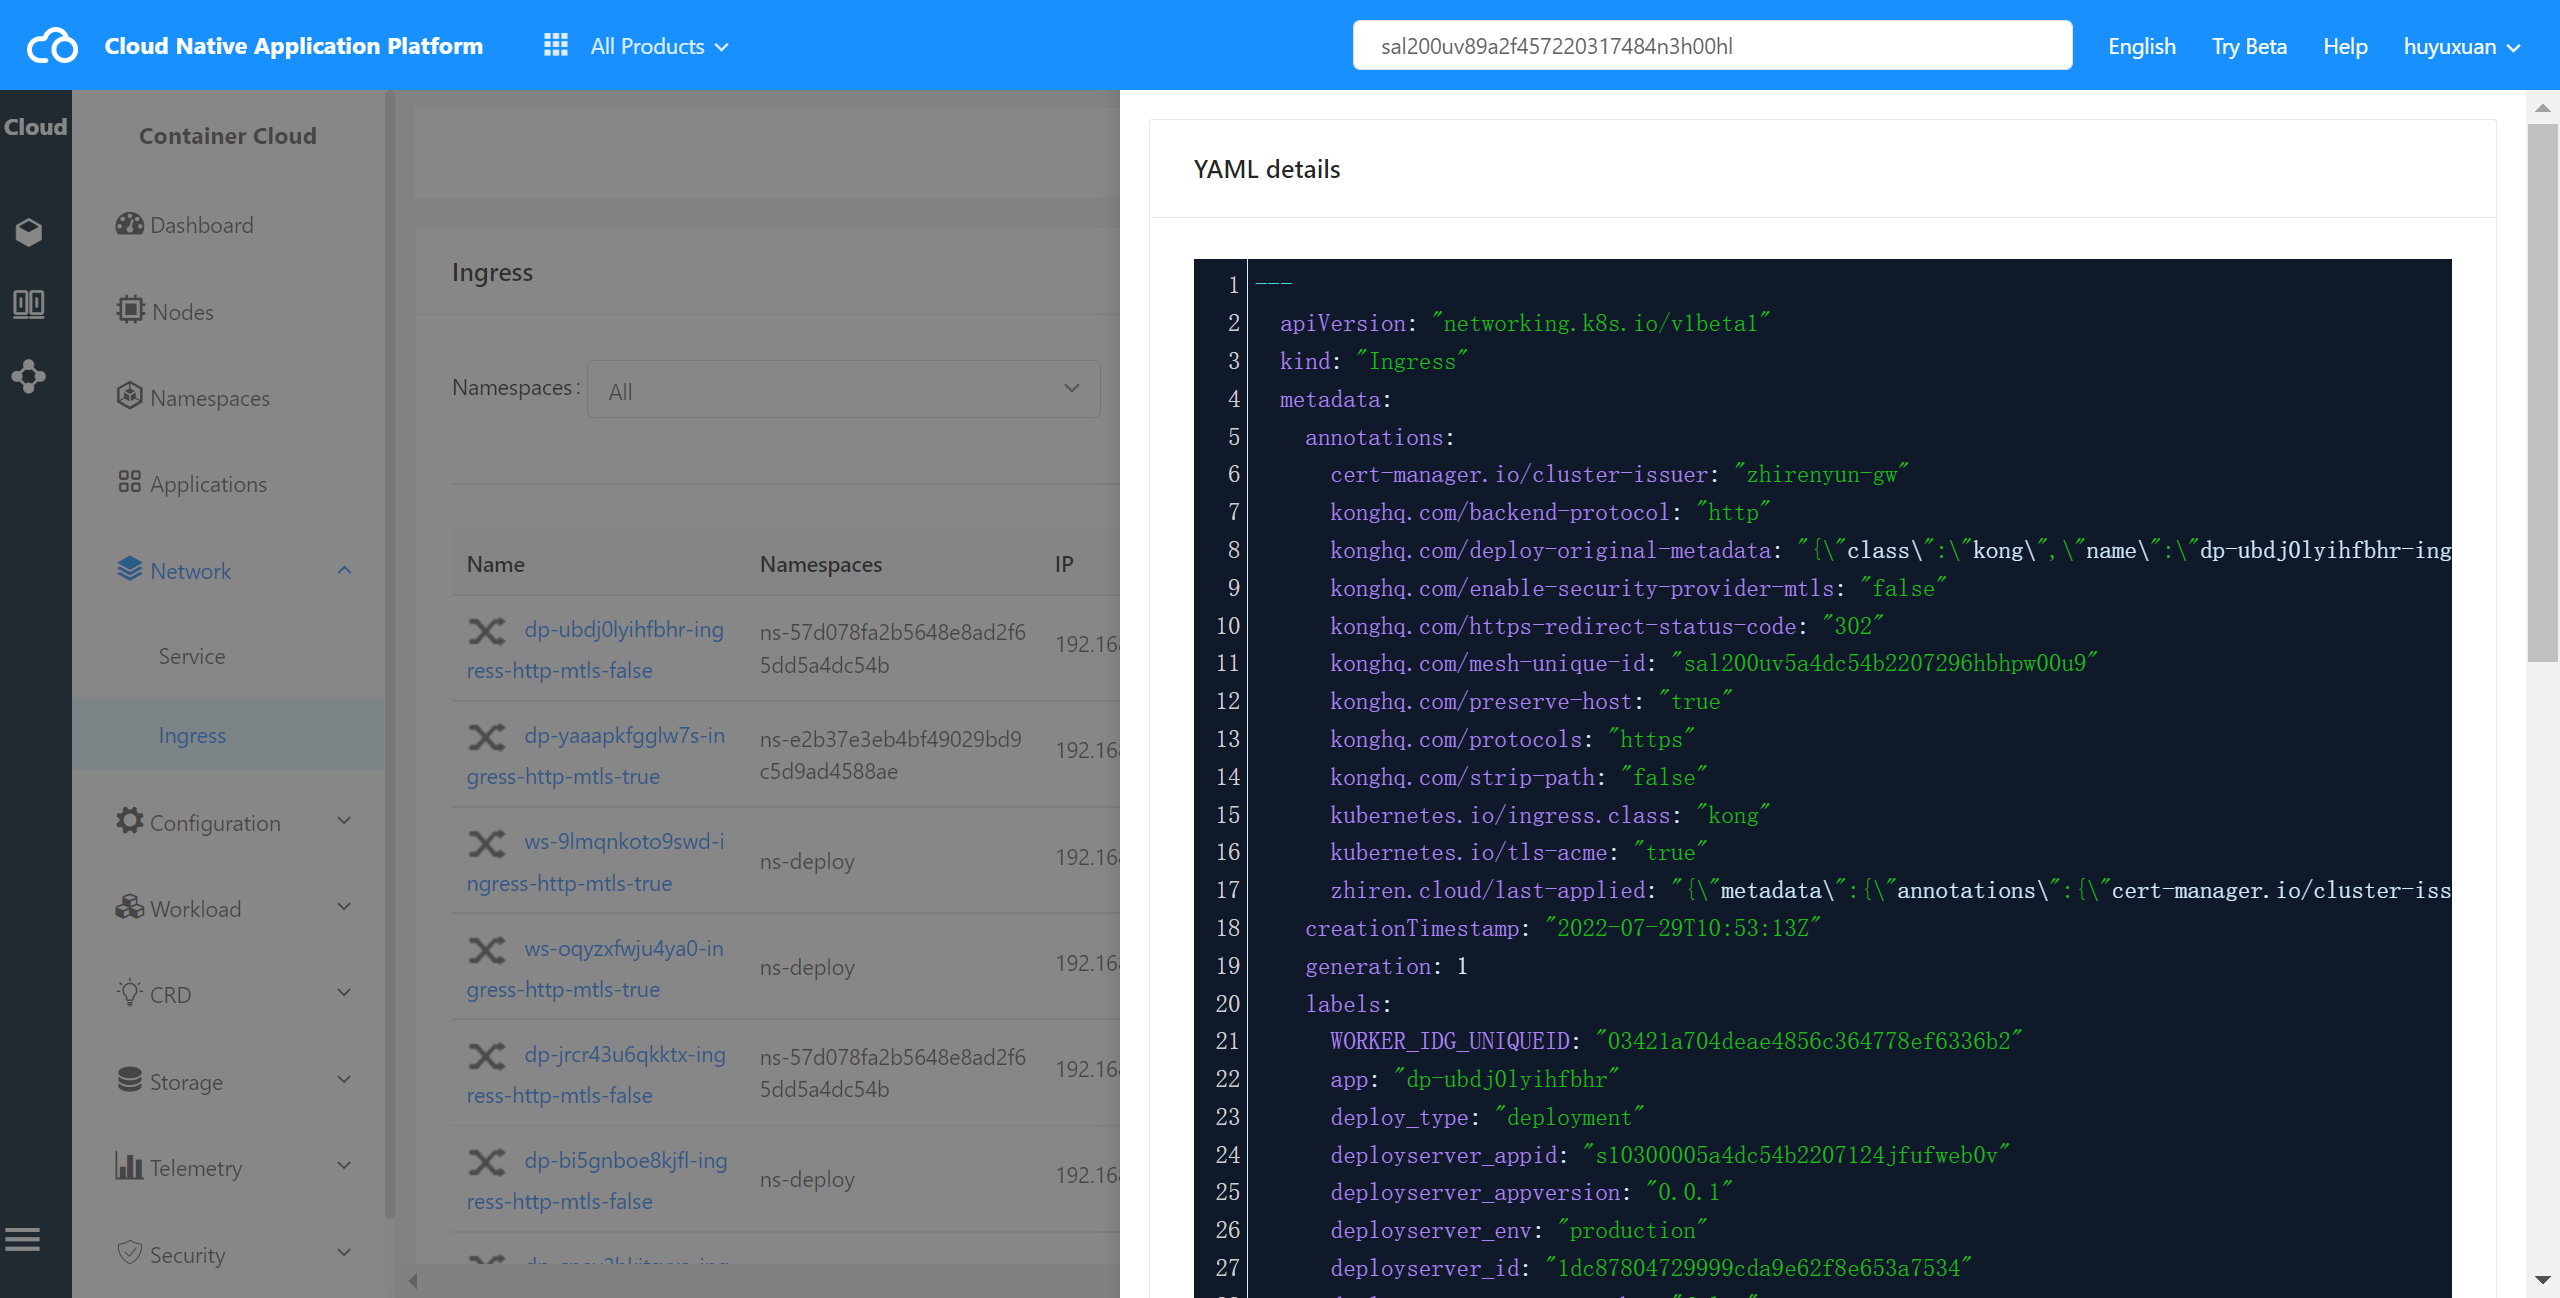Switch language via English link
The image size is (2560, 1298).
2142,46
